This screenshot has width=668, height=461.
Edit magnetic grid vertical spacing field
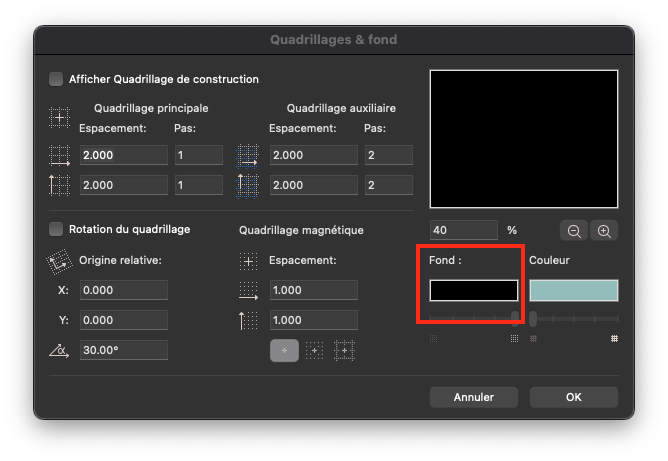314,320
